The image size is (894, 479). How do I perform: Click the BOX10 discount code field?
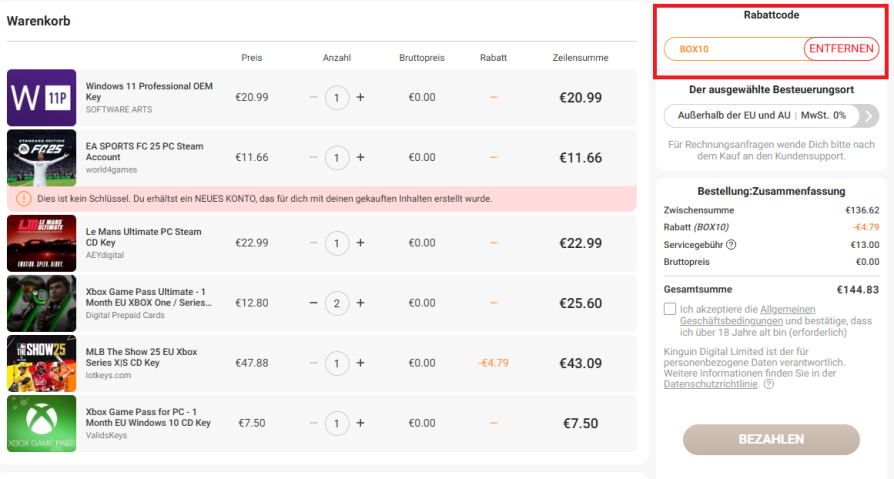point(734,49)
